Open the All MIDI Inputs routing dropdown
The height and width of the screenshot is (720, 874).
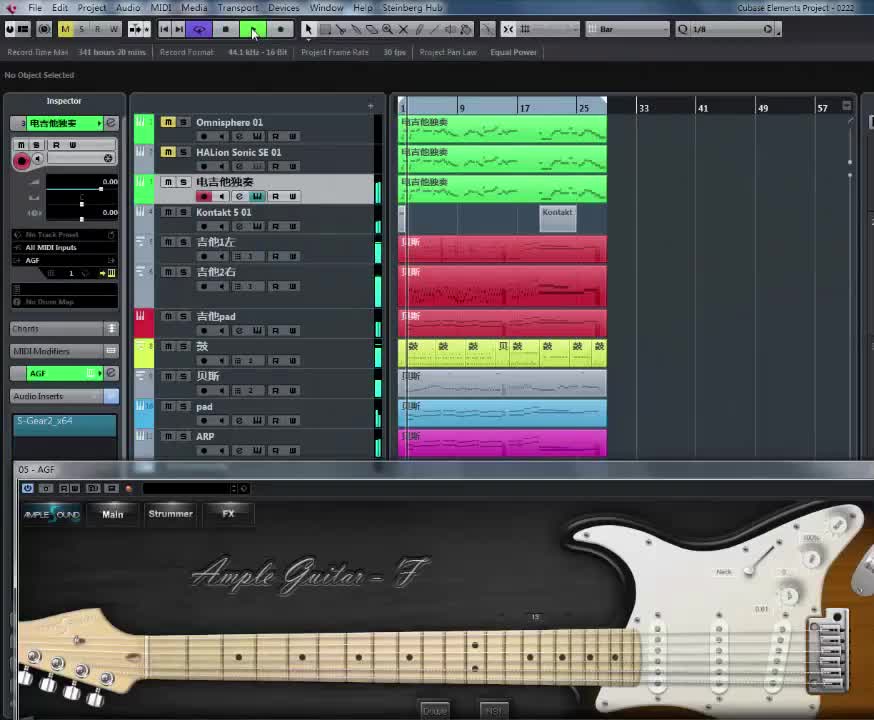65,247
